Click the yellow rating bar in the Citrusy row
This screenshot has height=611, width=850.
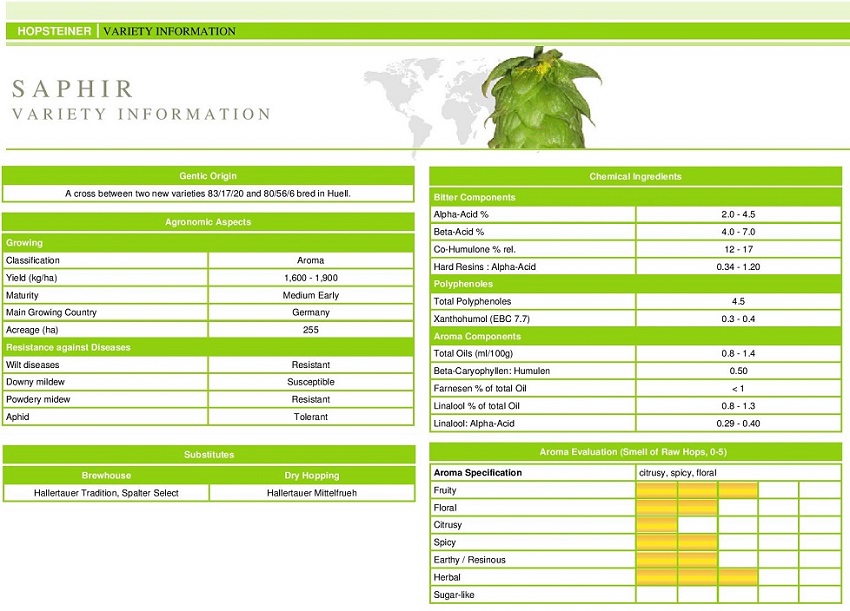click(657, 525)
